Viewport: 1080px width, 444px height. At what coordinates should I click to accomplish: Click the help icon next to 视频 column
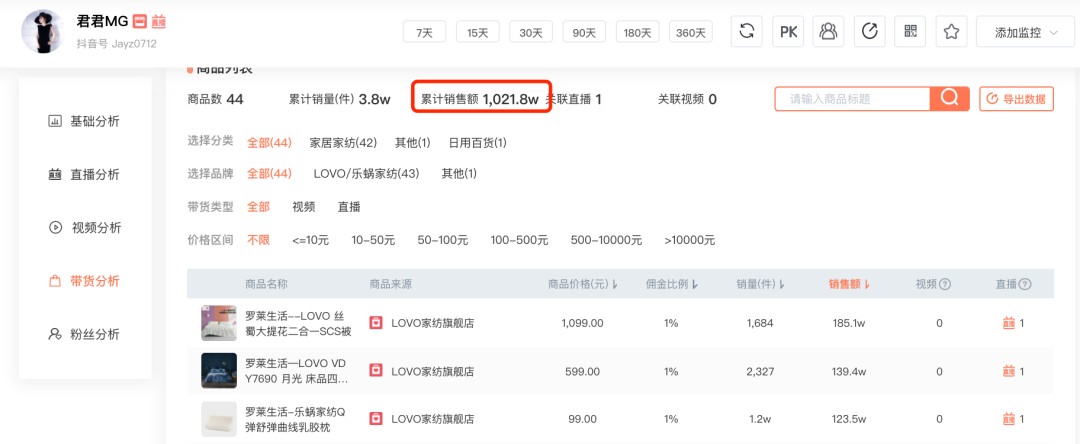coord(945,284)
